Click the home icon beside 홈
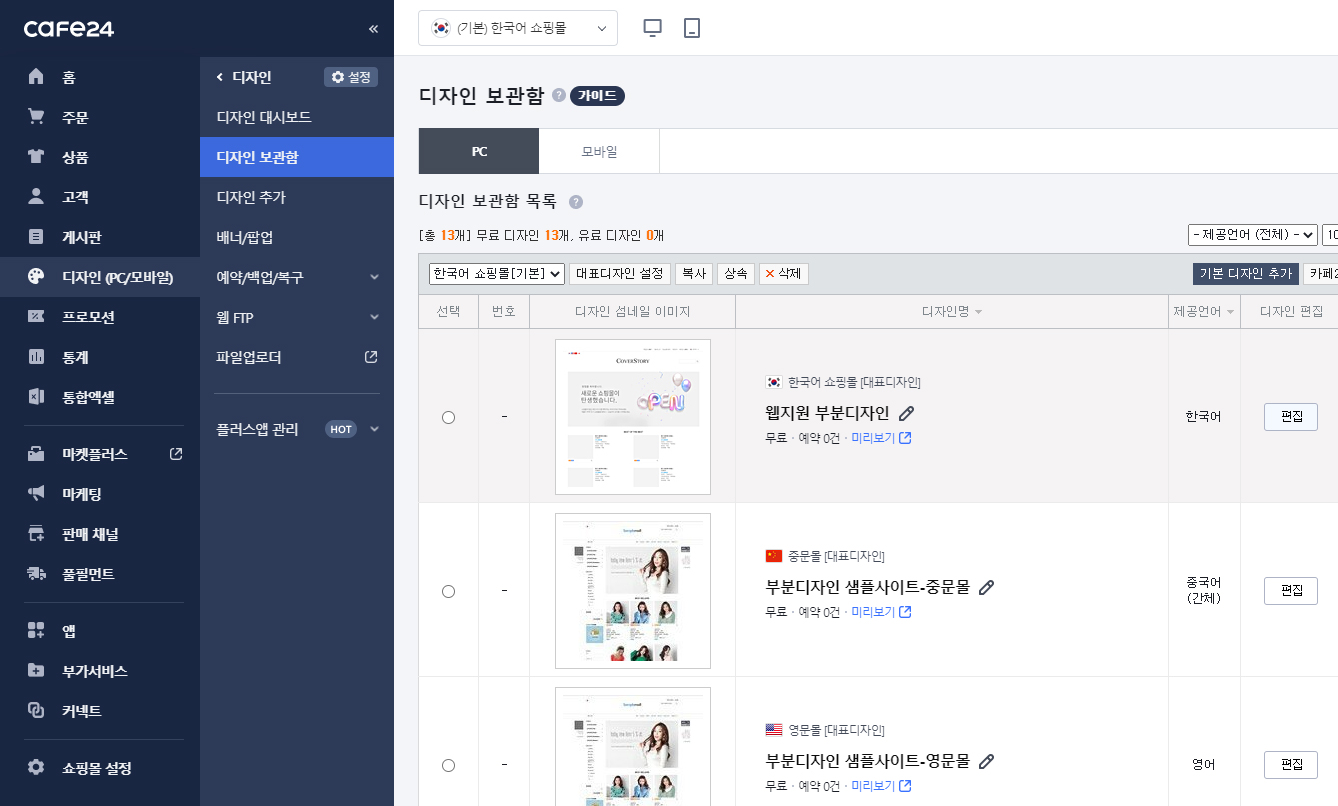This screenshot has width=1338, height=806. pos(36,77)
